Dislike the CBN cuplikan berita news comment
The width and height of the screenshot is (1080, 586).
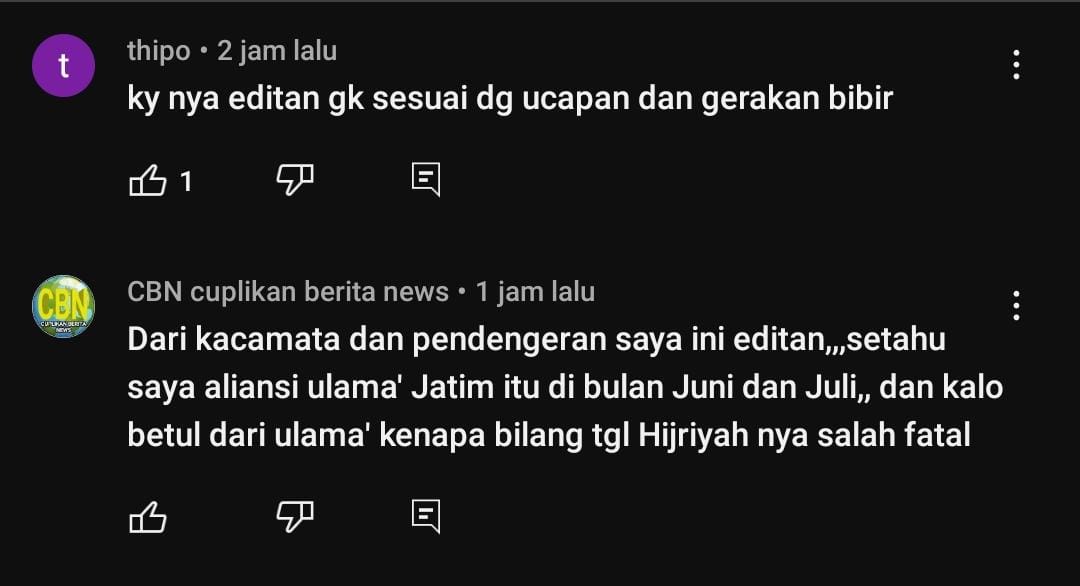pos(295,516)
